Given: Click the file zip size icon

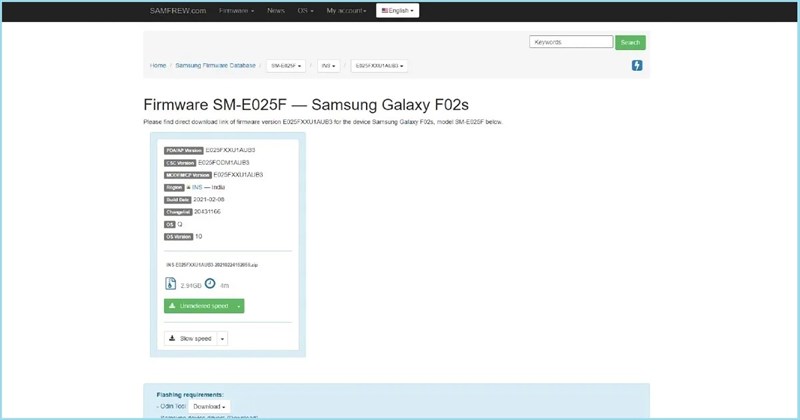Looking at the screenshot, I should tap(170, 284).
